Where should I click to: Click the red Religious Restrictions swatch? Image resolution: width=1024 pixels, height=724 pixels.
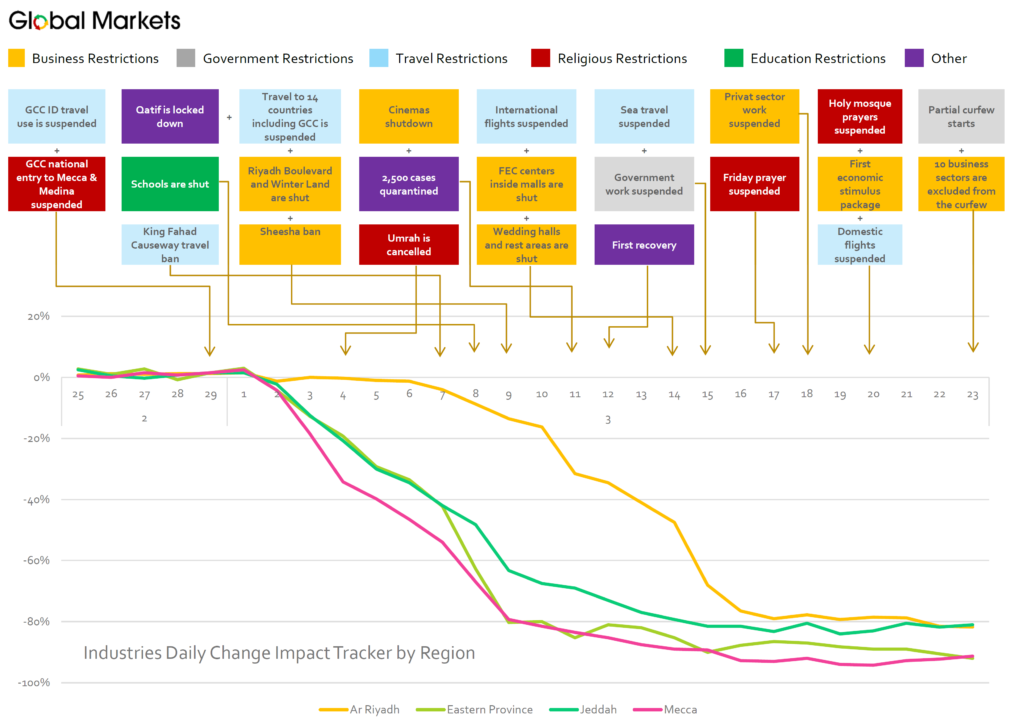click(x=542, y=58)
